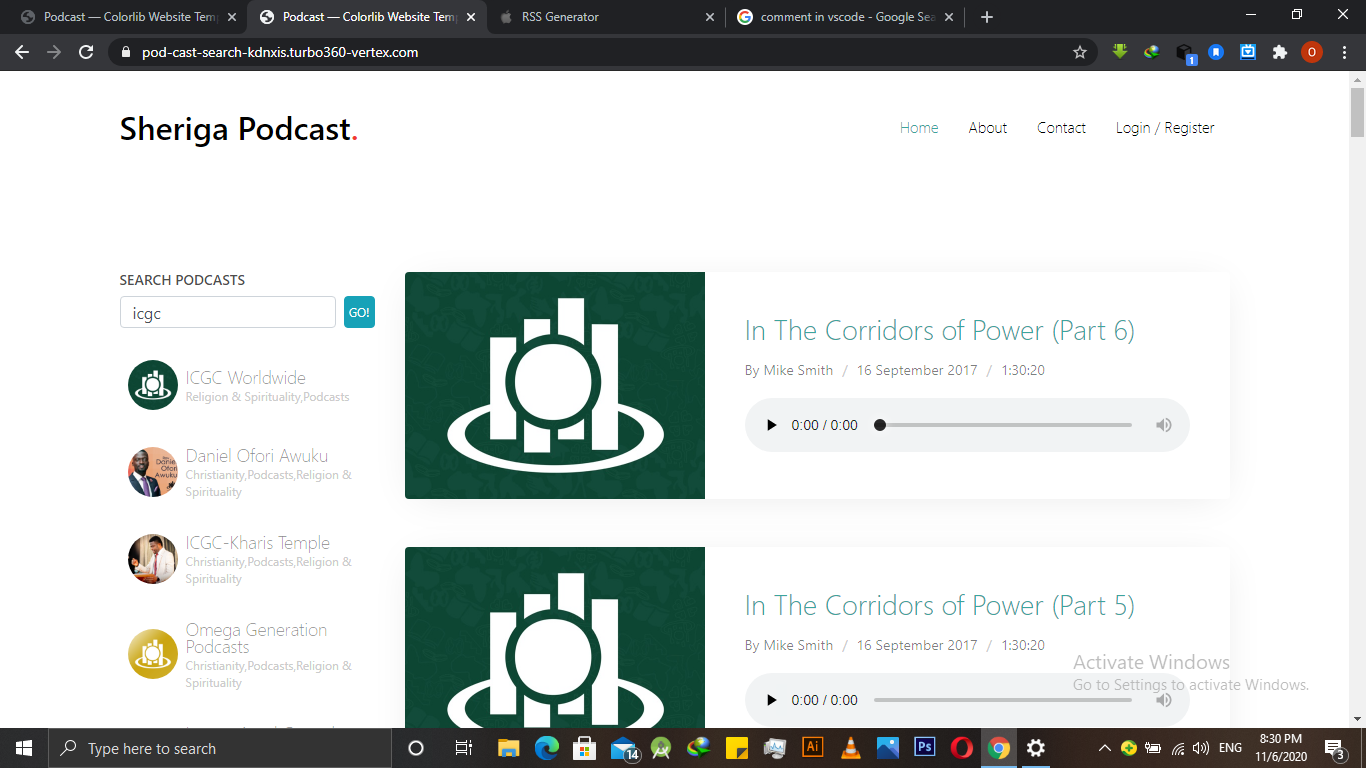1366x768 pixels.
Task: Play the Corridors of Power Part 5 audio
Action: point(771,700)
